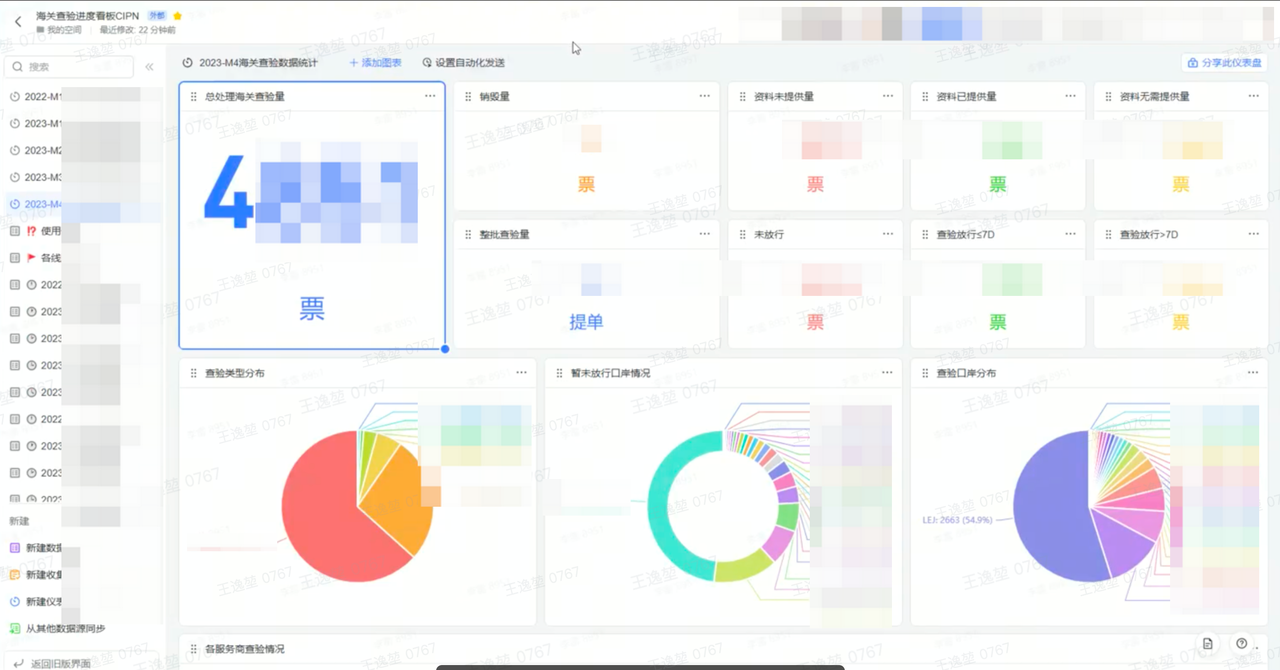Click the document icon at bottom right
The image size is (1280, 670).
1208,644
